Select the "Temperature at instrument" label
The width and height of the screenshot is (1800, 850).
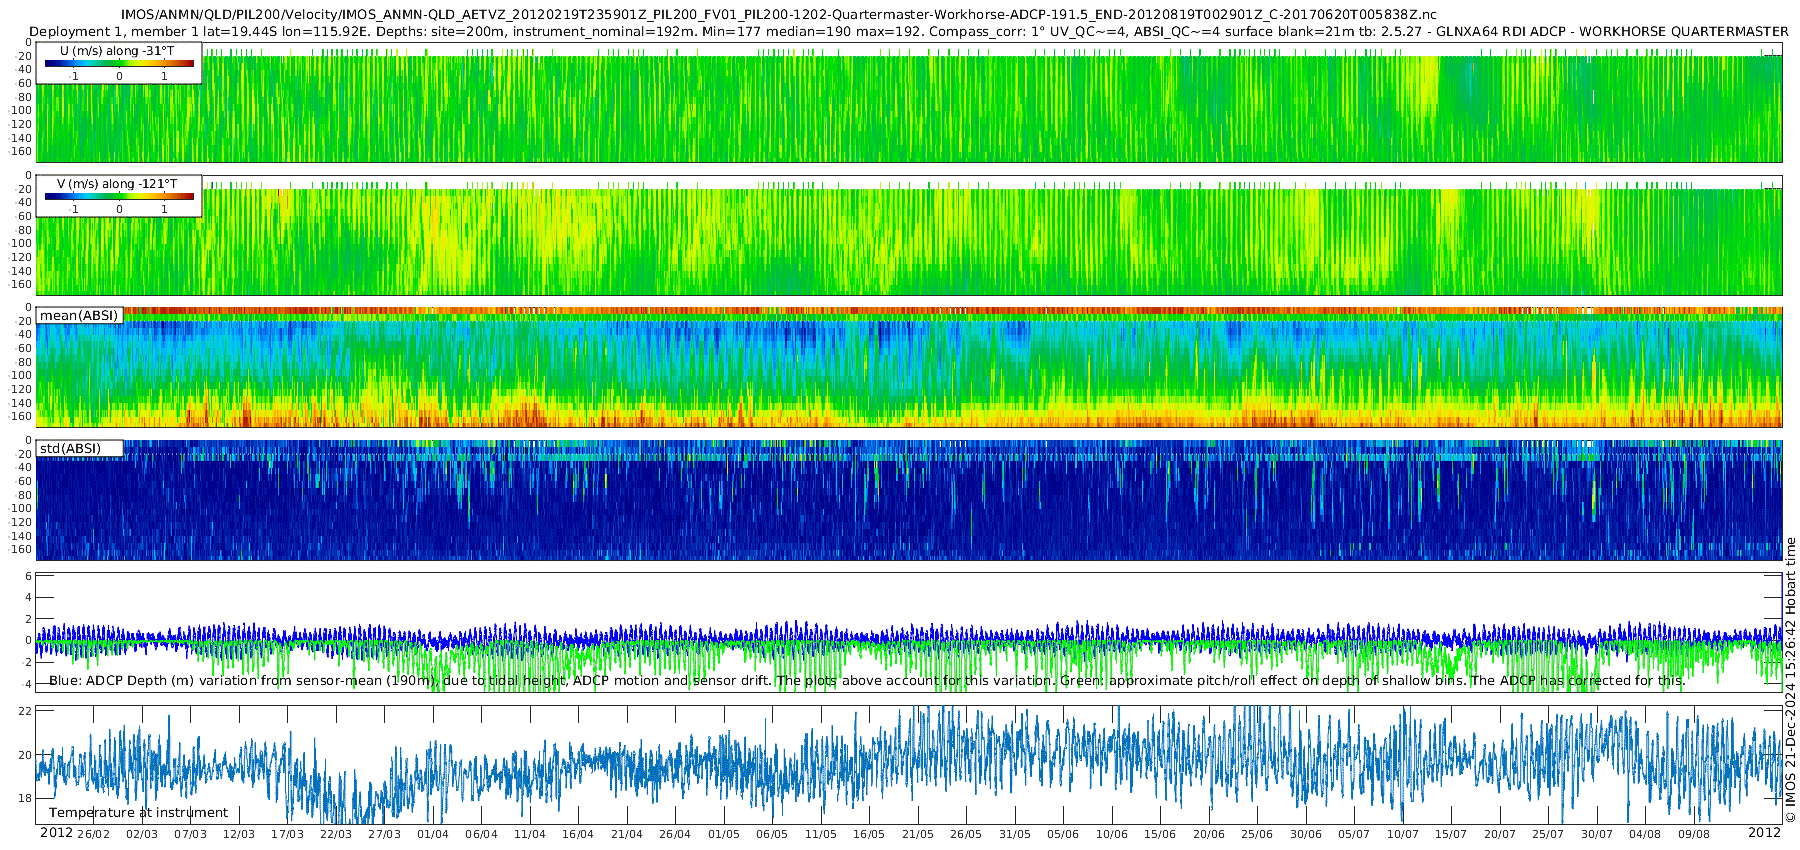coord(138,813)
